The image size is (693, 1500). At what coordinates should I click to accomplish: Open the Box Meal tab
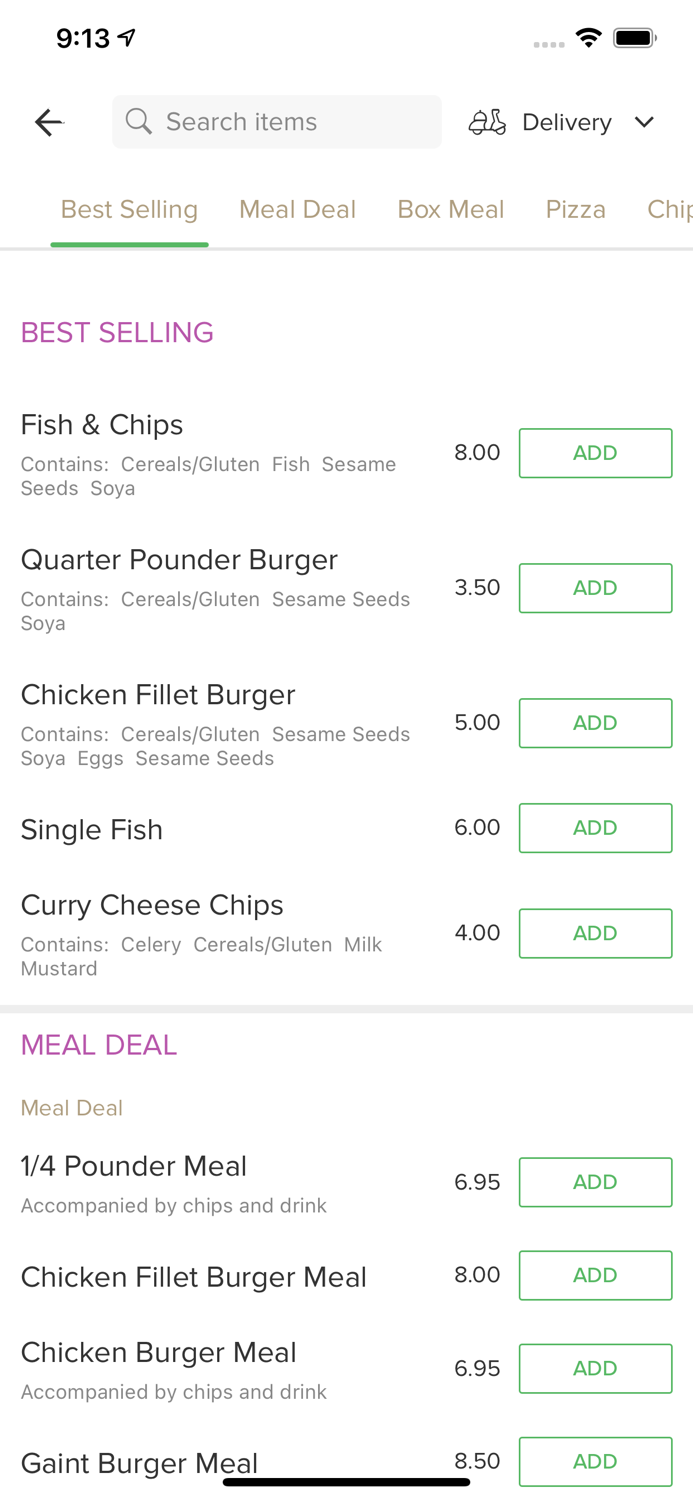click(x=451, y=209)
